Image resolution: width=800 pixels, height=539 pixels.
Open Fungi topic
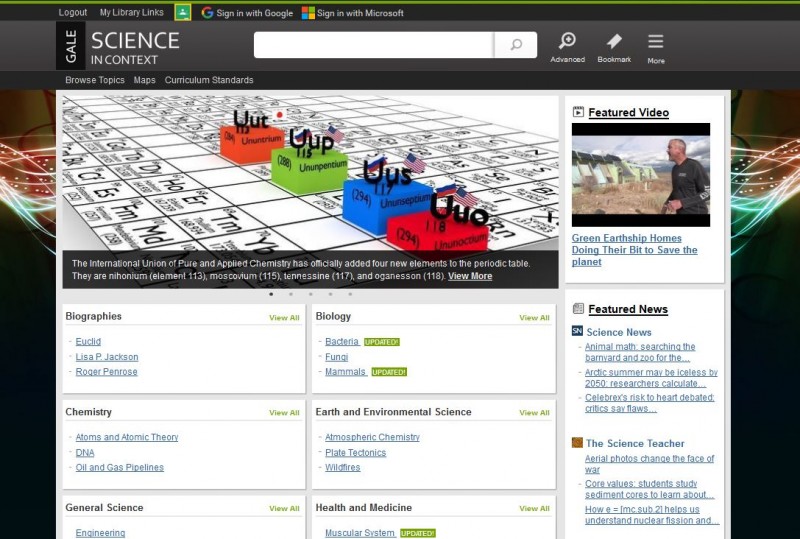pos(337,357)
